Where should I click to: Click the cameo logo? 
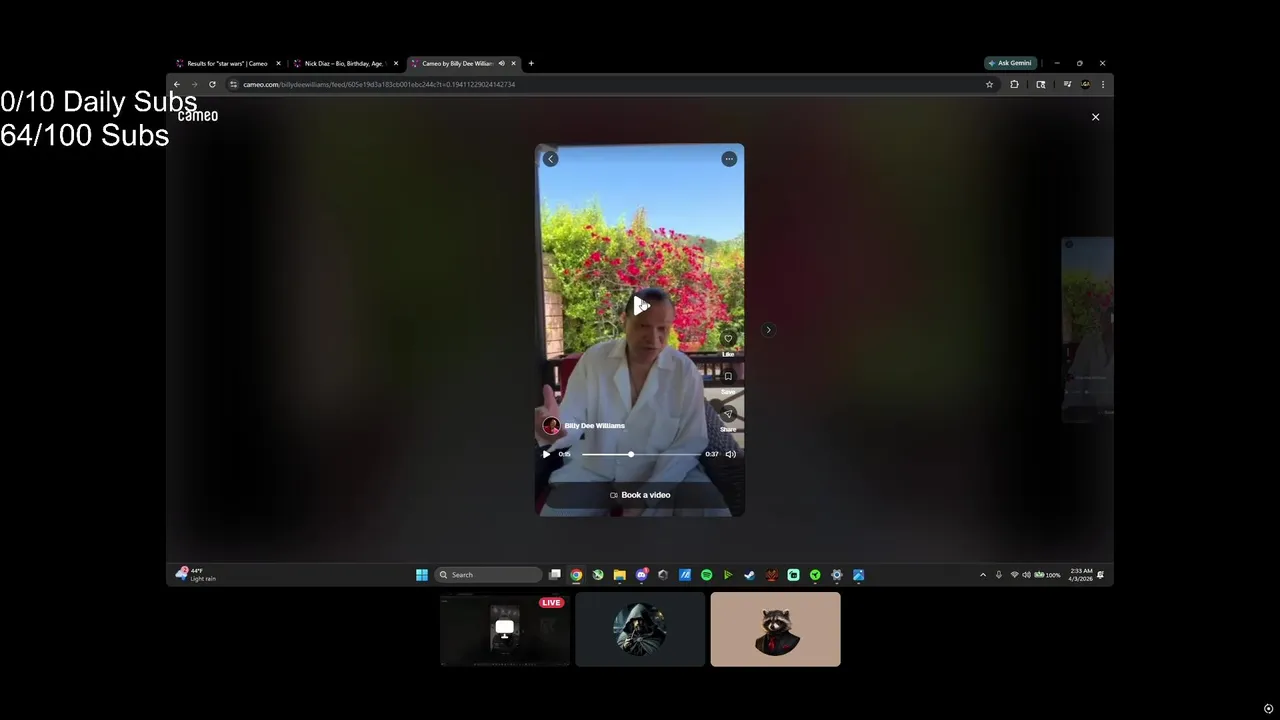pos(198,116)
